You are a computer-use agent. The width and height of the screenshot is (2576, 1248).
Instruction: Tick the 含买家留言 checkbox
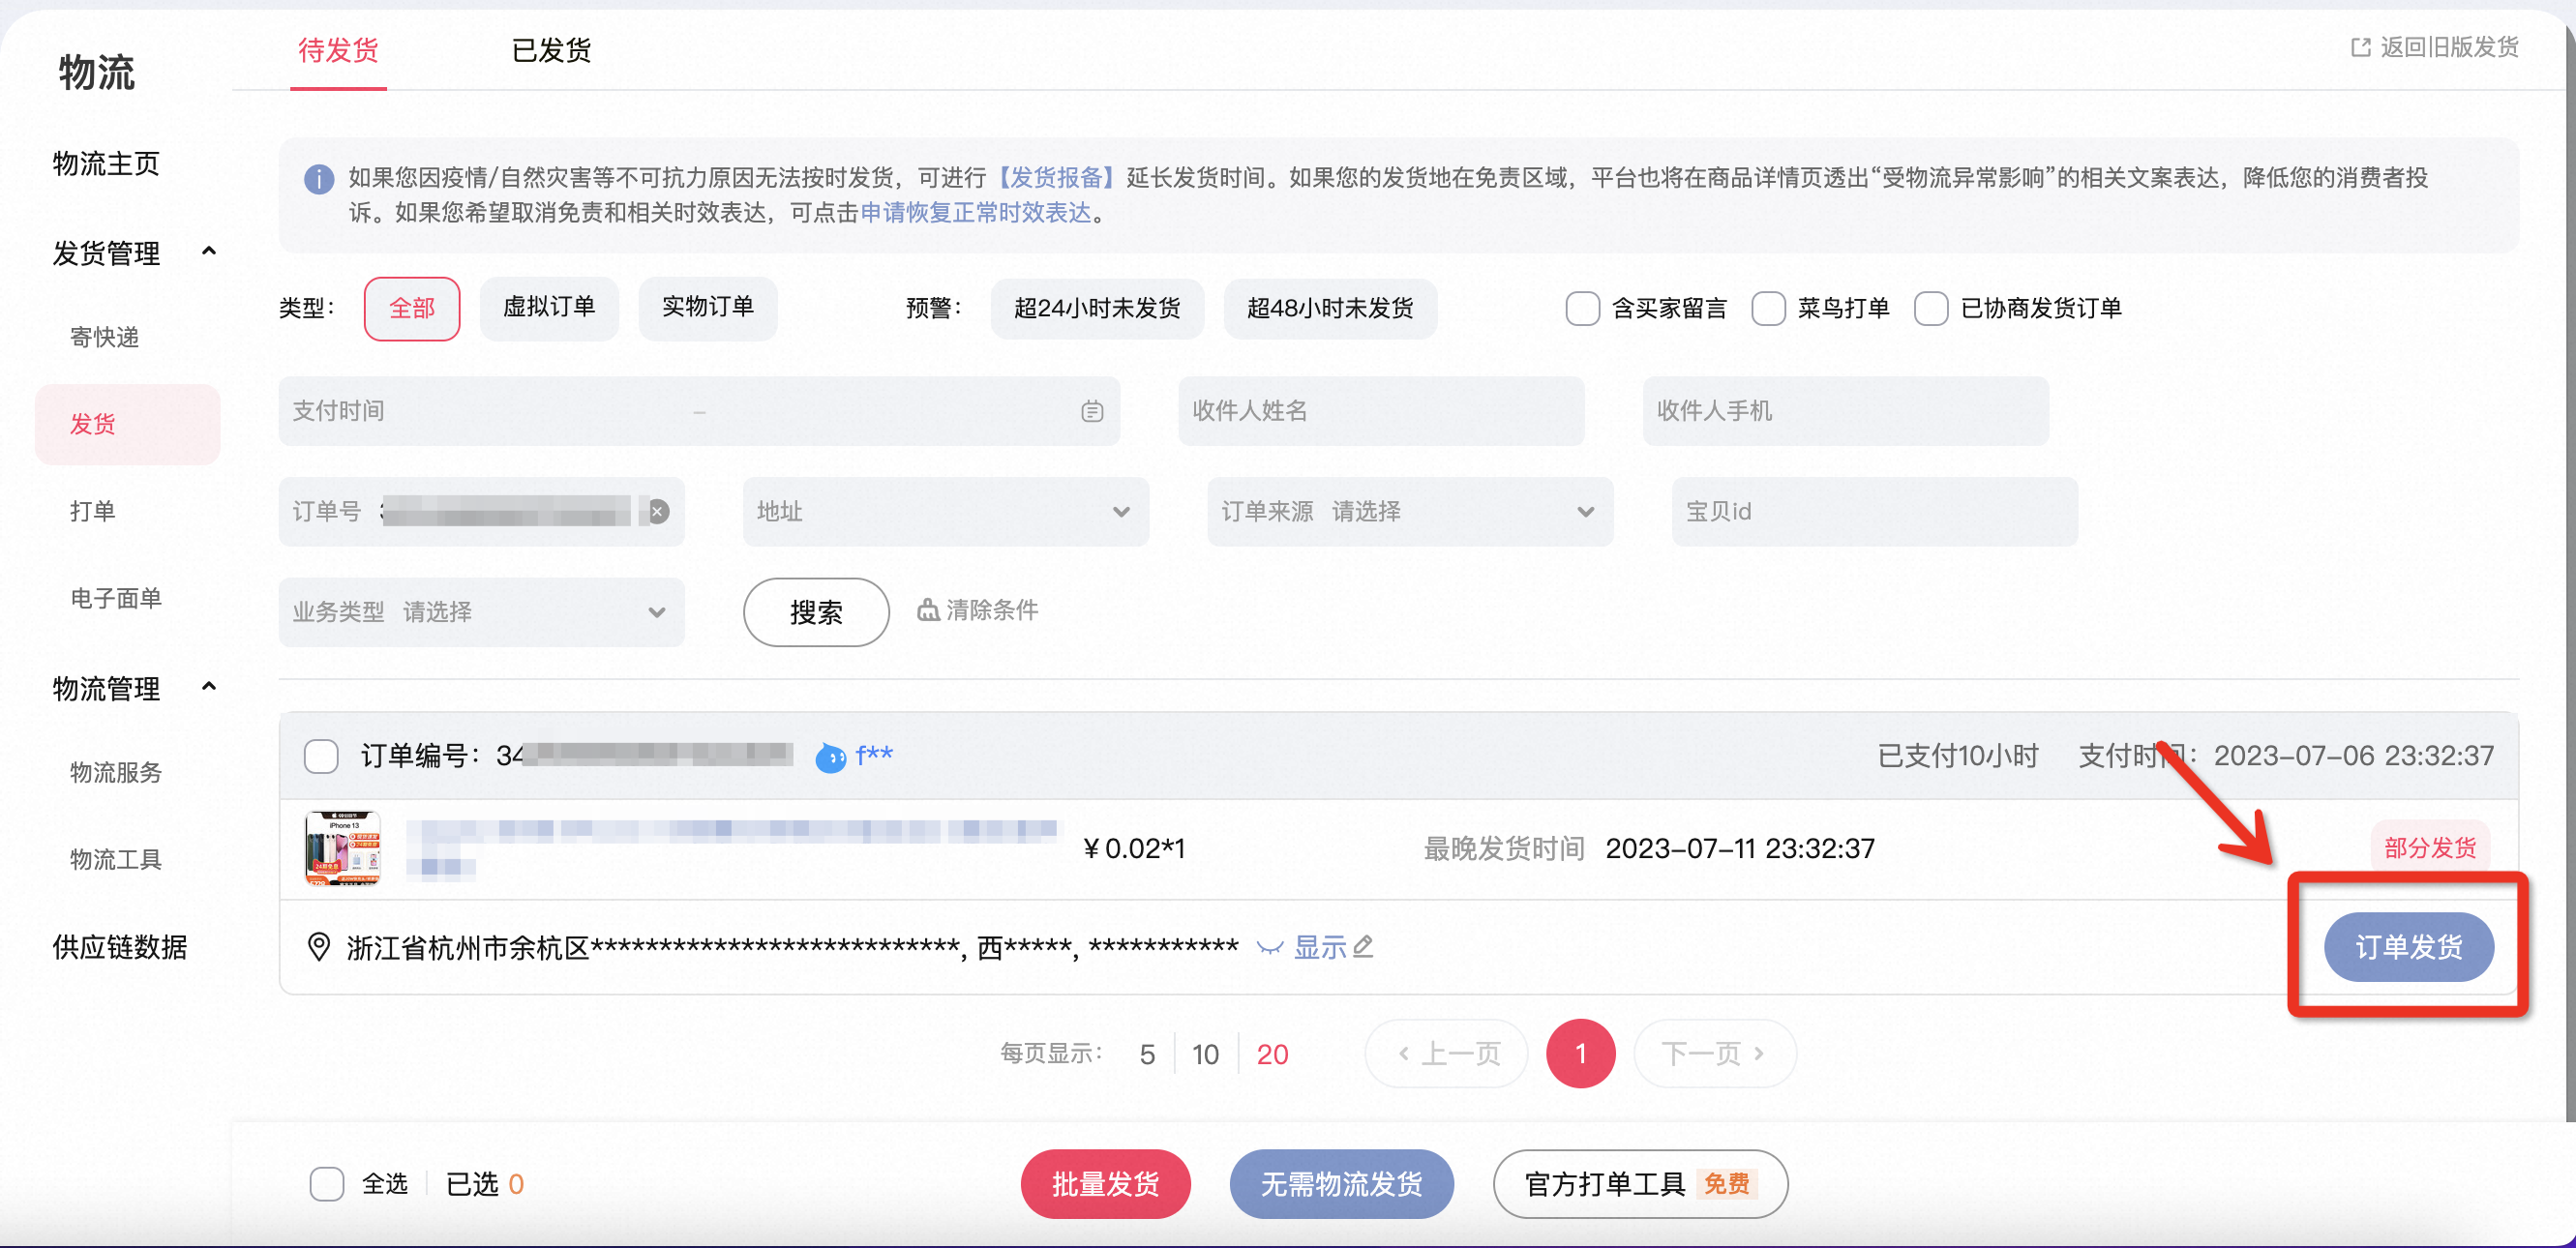pos(1582,308)
